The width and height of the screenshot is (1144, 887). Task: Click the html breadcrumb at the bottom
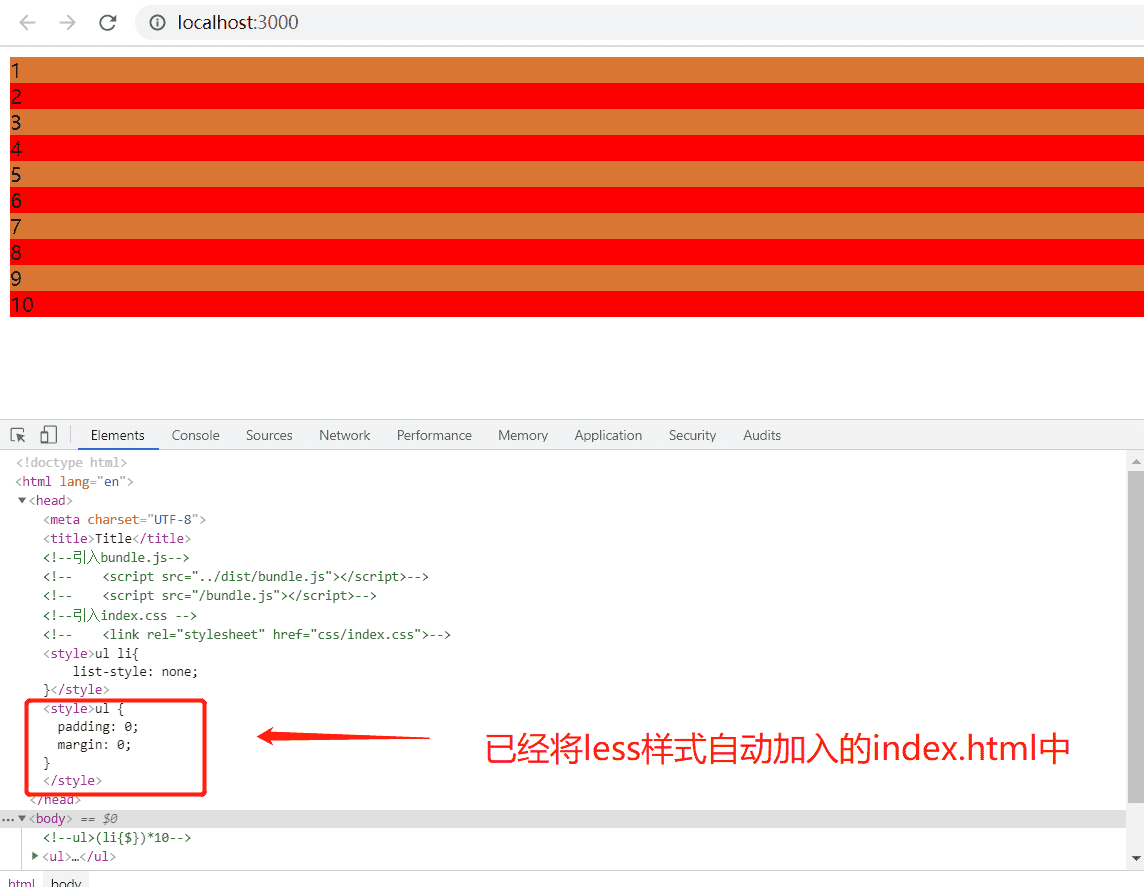tap(22, 882)
